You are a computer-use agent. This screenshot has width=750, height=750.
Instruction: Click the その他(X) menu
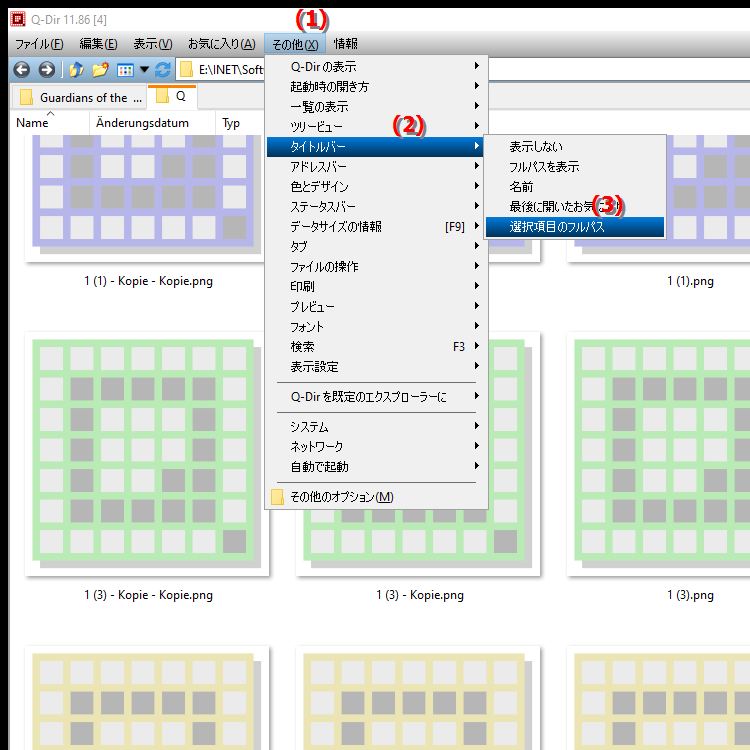(295, 44)
